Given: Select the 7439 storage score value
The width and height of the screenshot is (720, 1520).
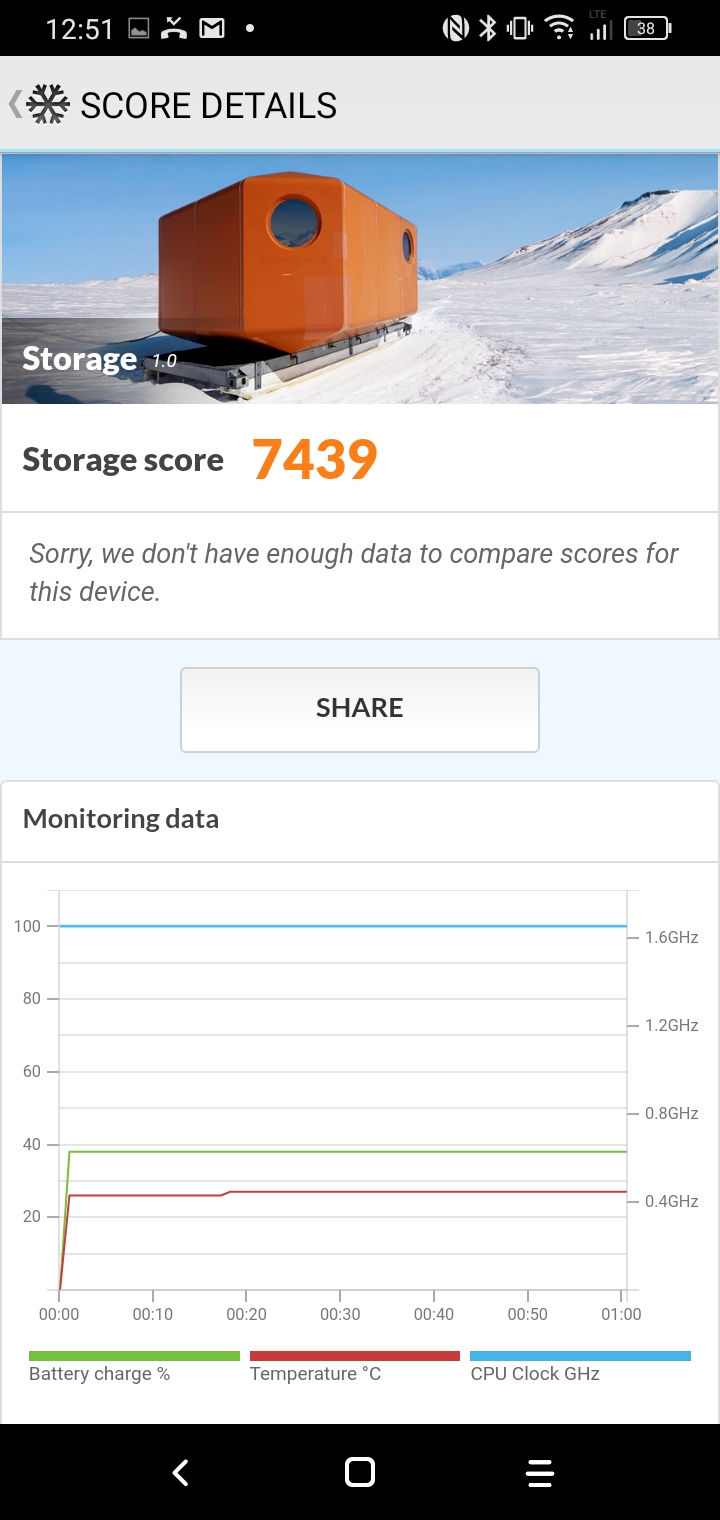Looking at the screenshot, I should tap(315, 460).
